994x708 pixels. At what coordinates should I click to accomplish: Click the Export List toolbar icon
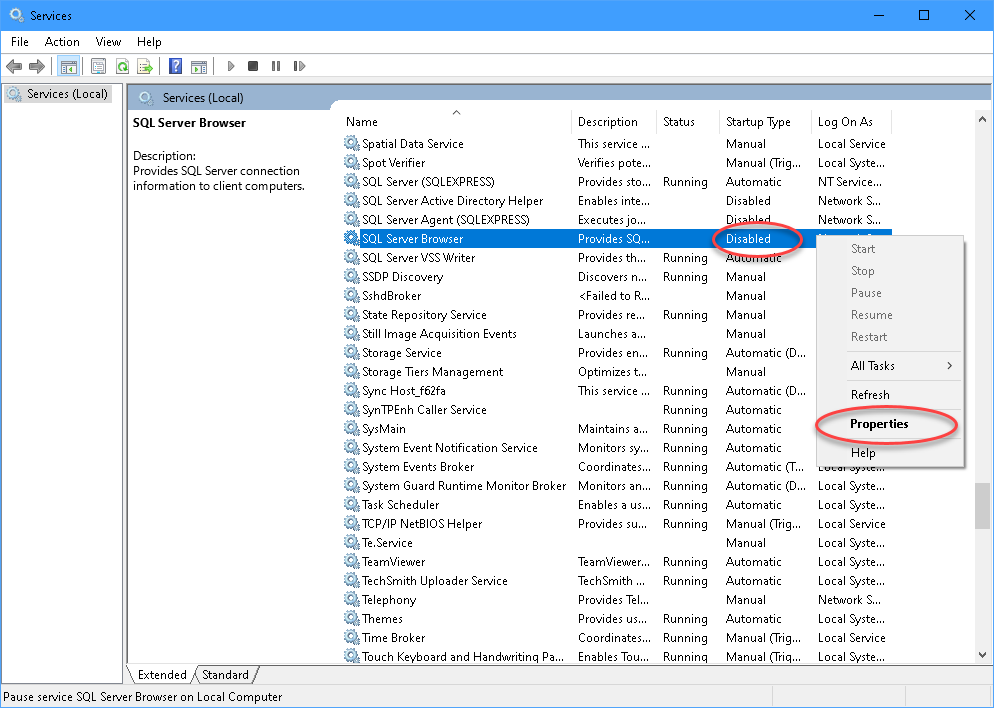click(x=145, y=66)
